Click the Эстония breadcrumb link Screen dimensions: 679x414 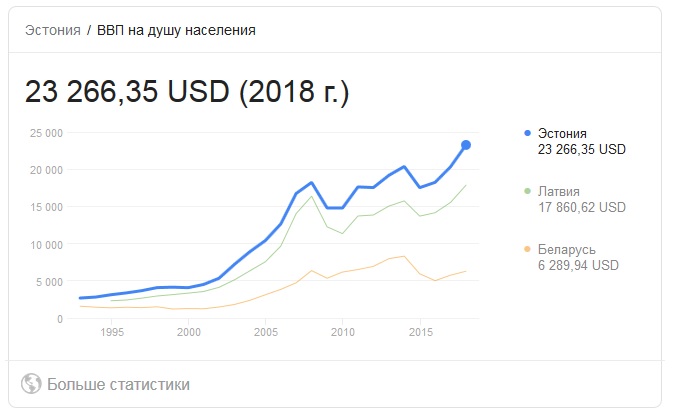pyautogui.click(x=53, y=30)
